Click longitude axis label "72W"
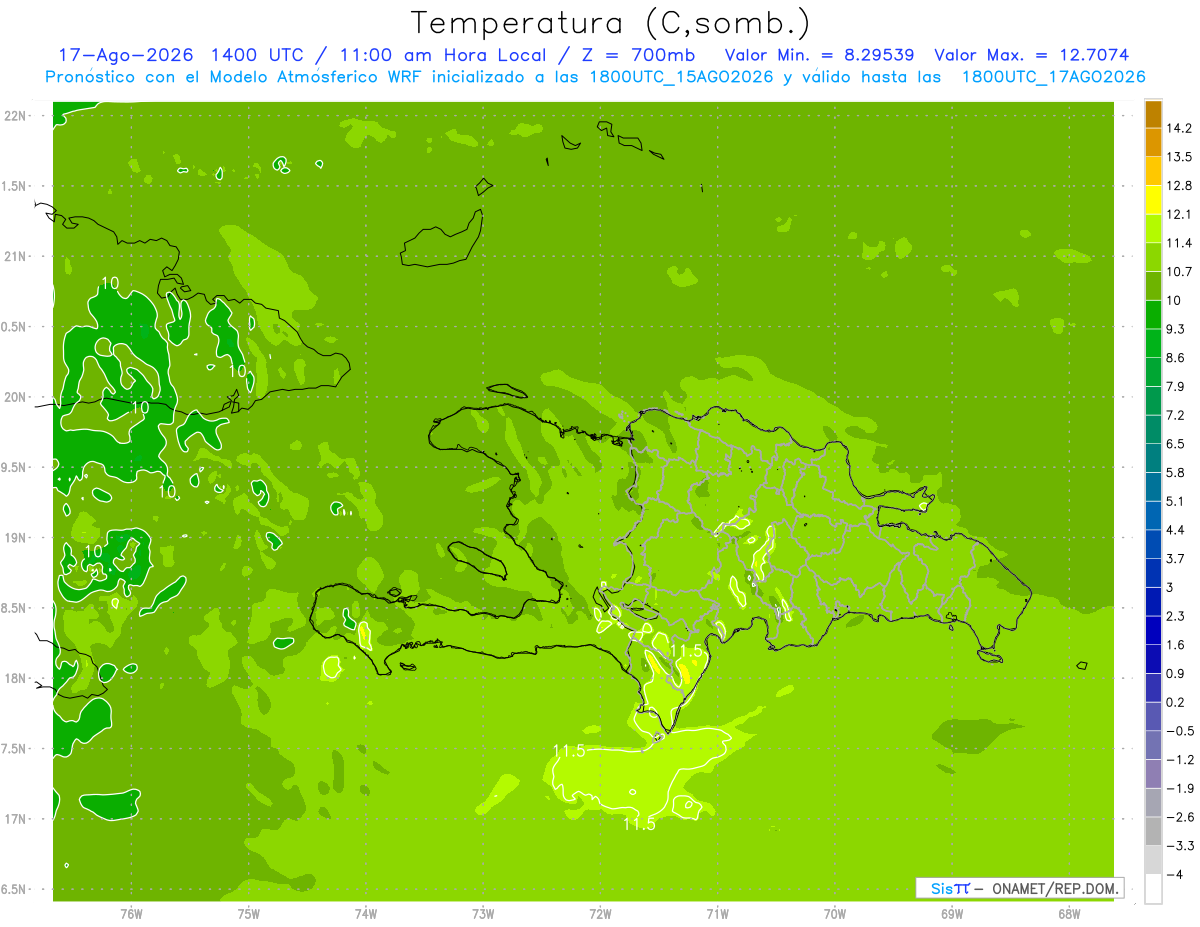 (600, 914)
